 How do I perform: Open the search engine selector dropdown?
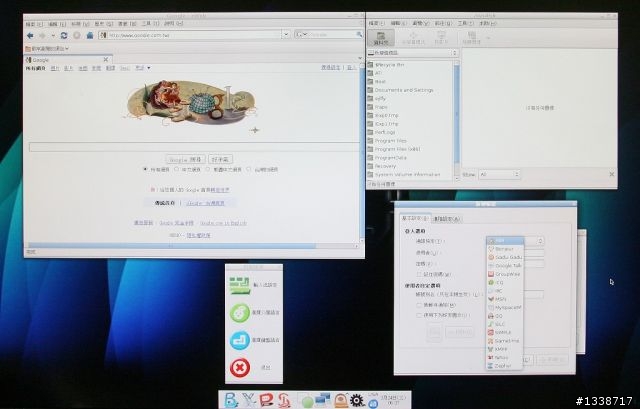click(x=301, y=35)
